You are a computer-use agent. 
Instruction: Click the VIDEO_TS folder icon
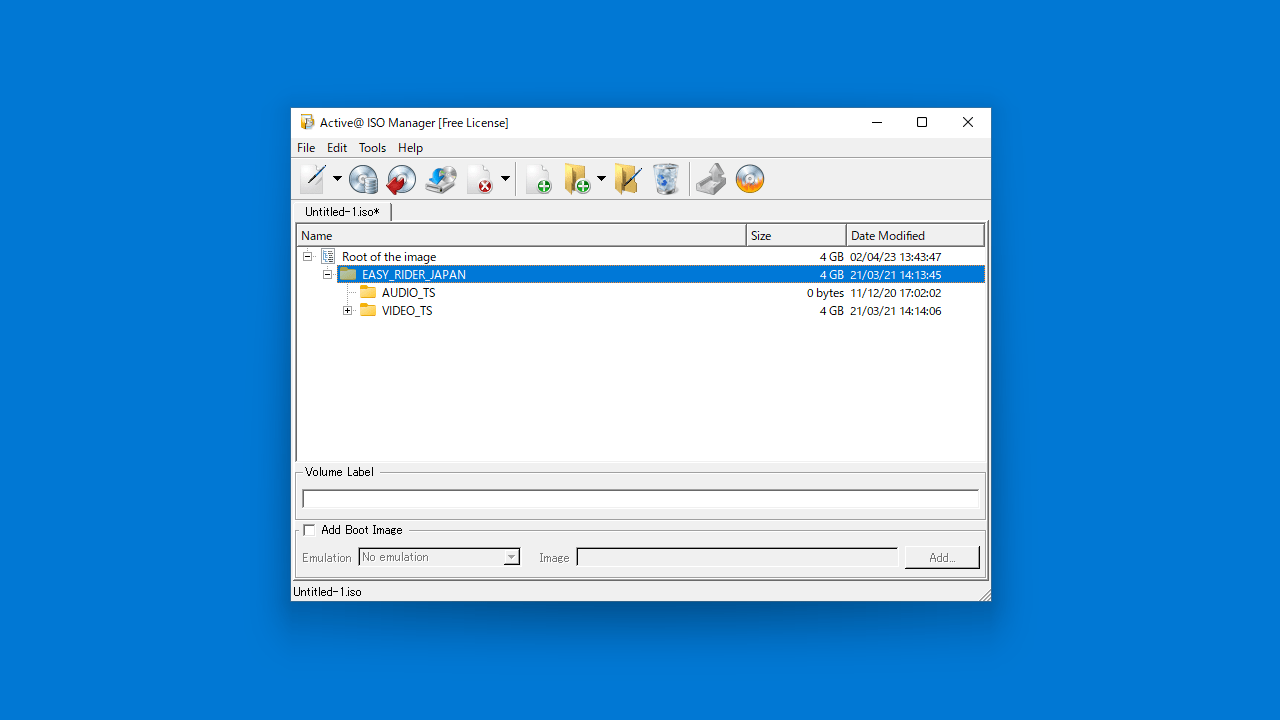click(x=368, y=311)
